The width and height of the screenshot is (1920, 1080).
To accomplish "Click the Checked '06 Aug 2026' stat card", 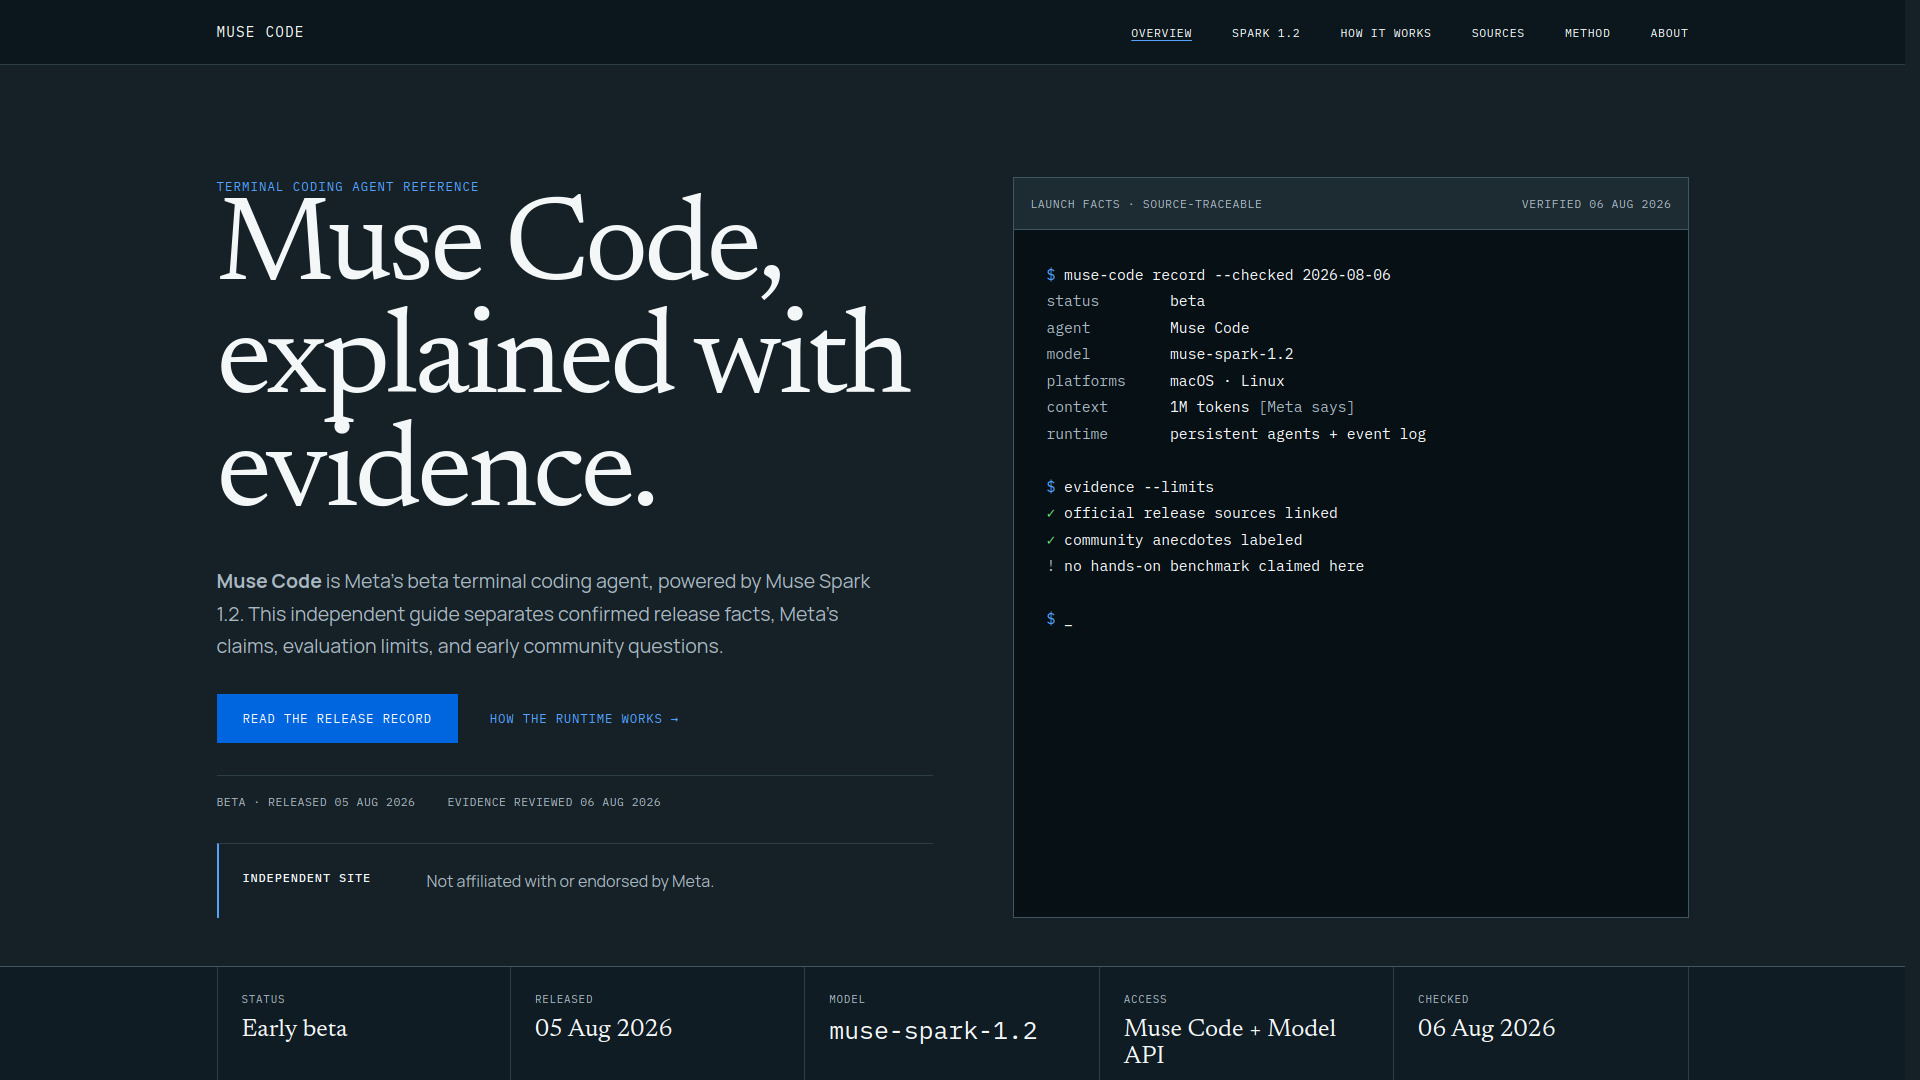I will click(1541, 1023).
